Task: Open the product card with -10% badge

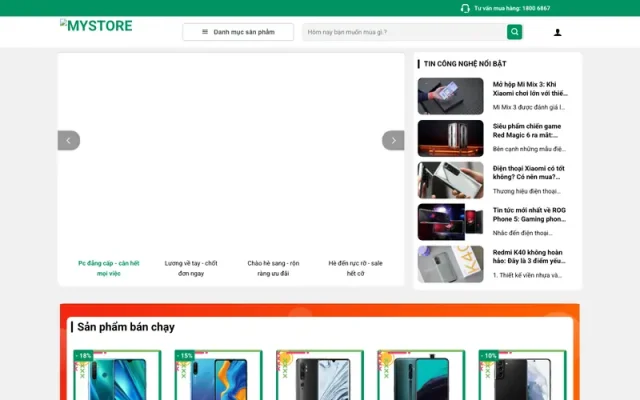Action: [522, 375]
